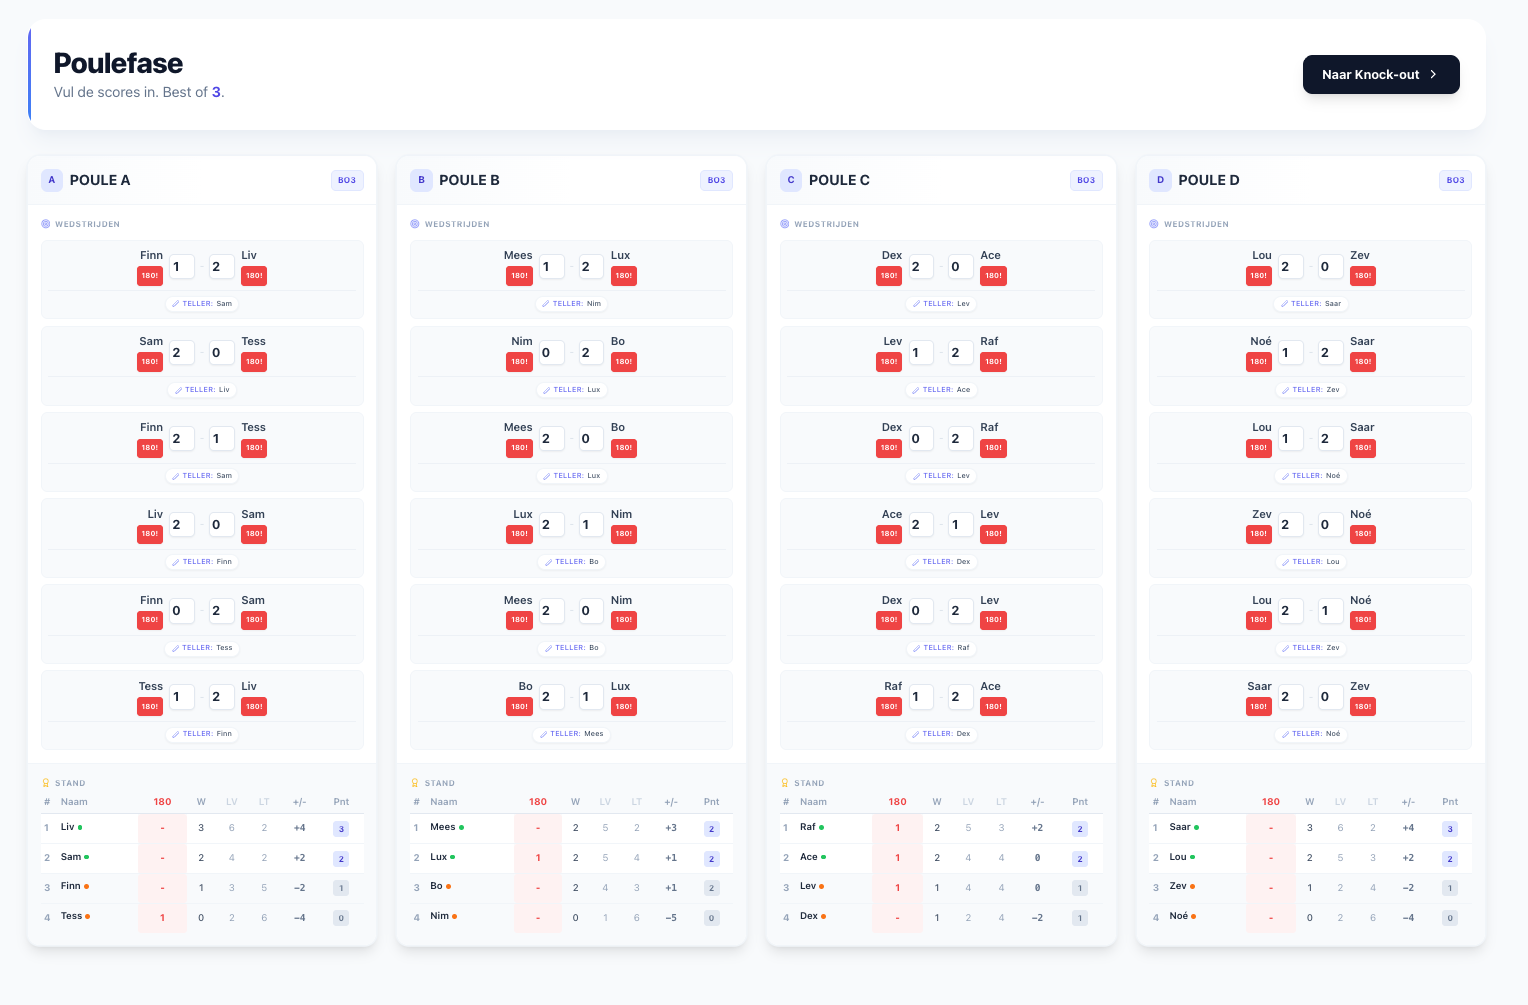The height and width of the screenshot is (1005, 1528).
Task: Edit teller Lev on Dex–Ace match
Action: 942,304
